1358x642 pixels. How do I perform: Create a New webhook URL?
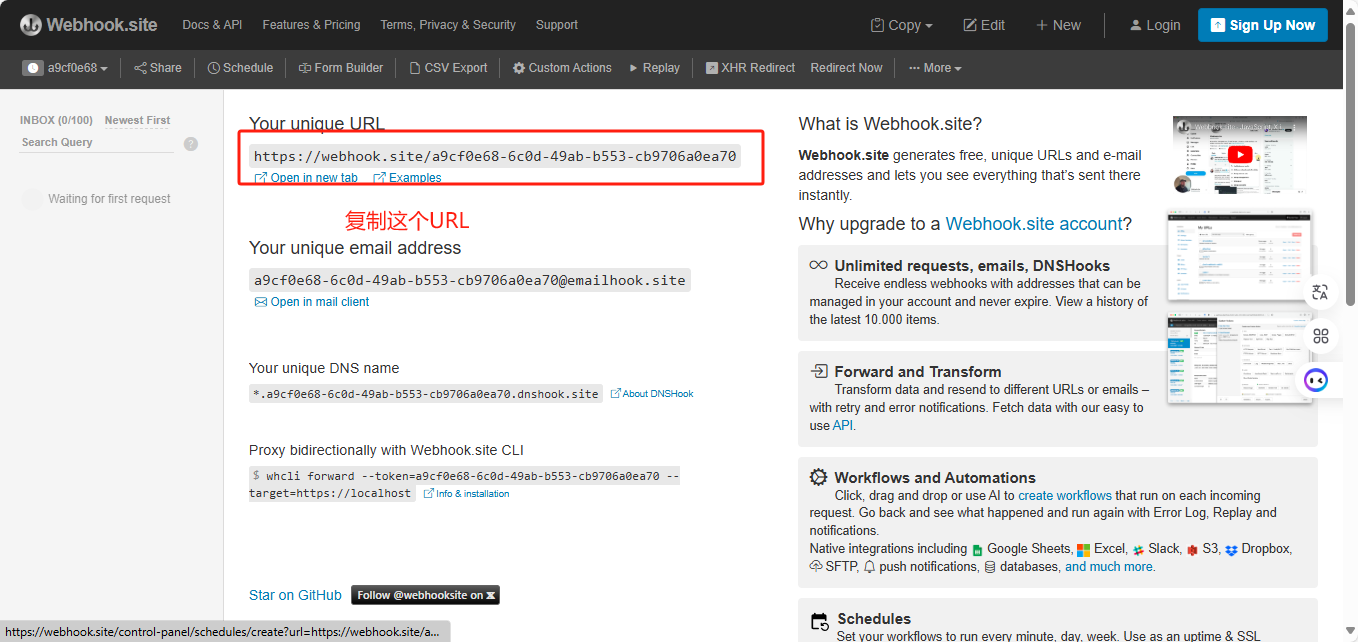pyautogui.click(x=1058, y=25)
